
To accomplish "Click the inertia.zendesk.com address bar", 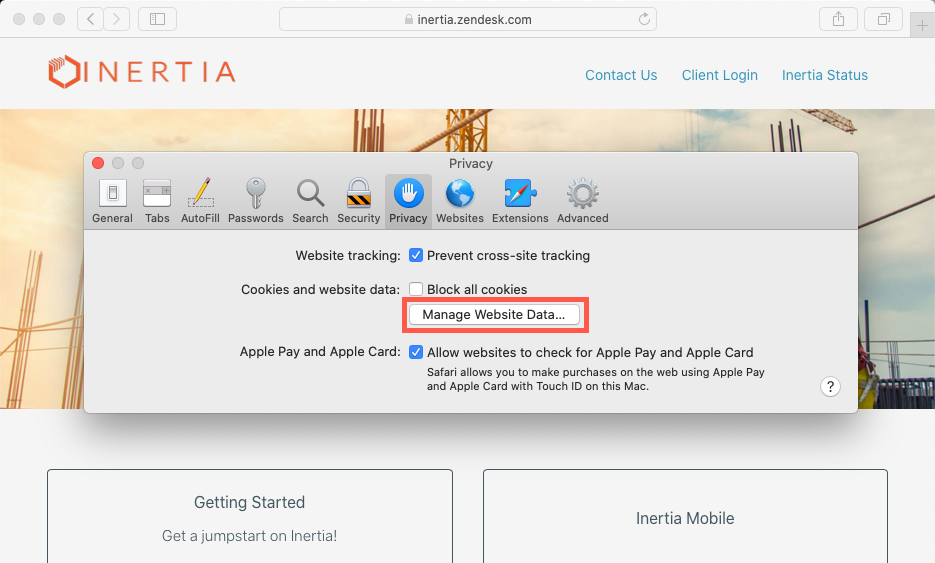I will click(468, 19).
